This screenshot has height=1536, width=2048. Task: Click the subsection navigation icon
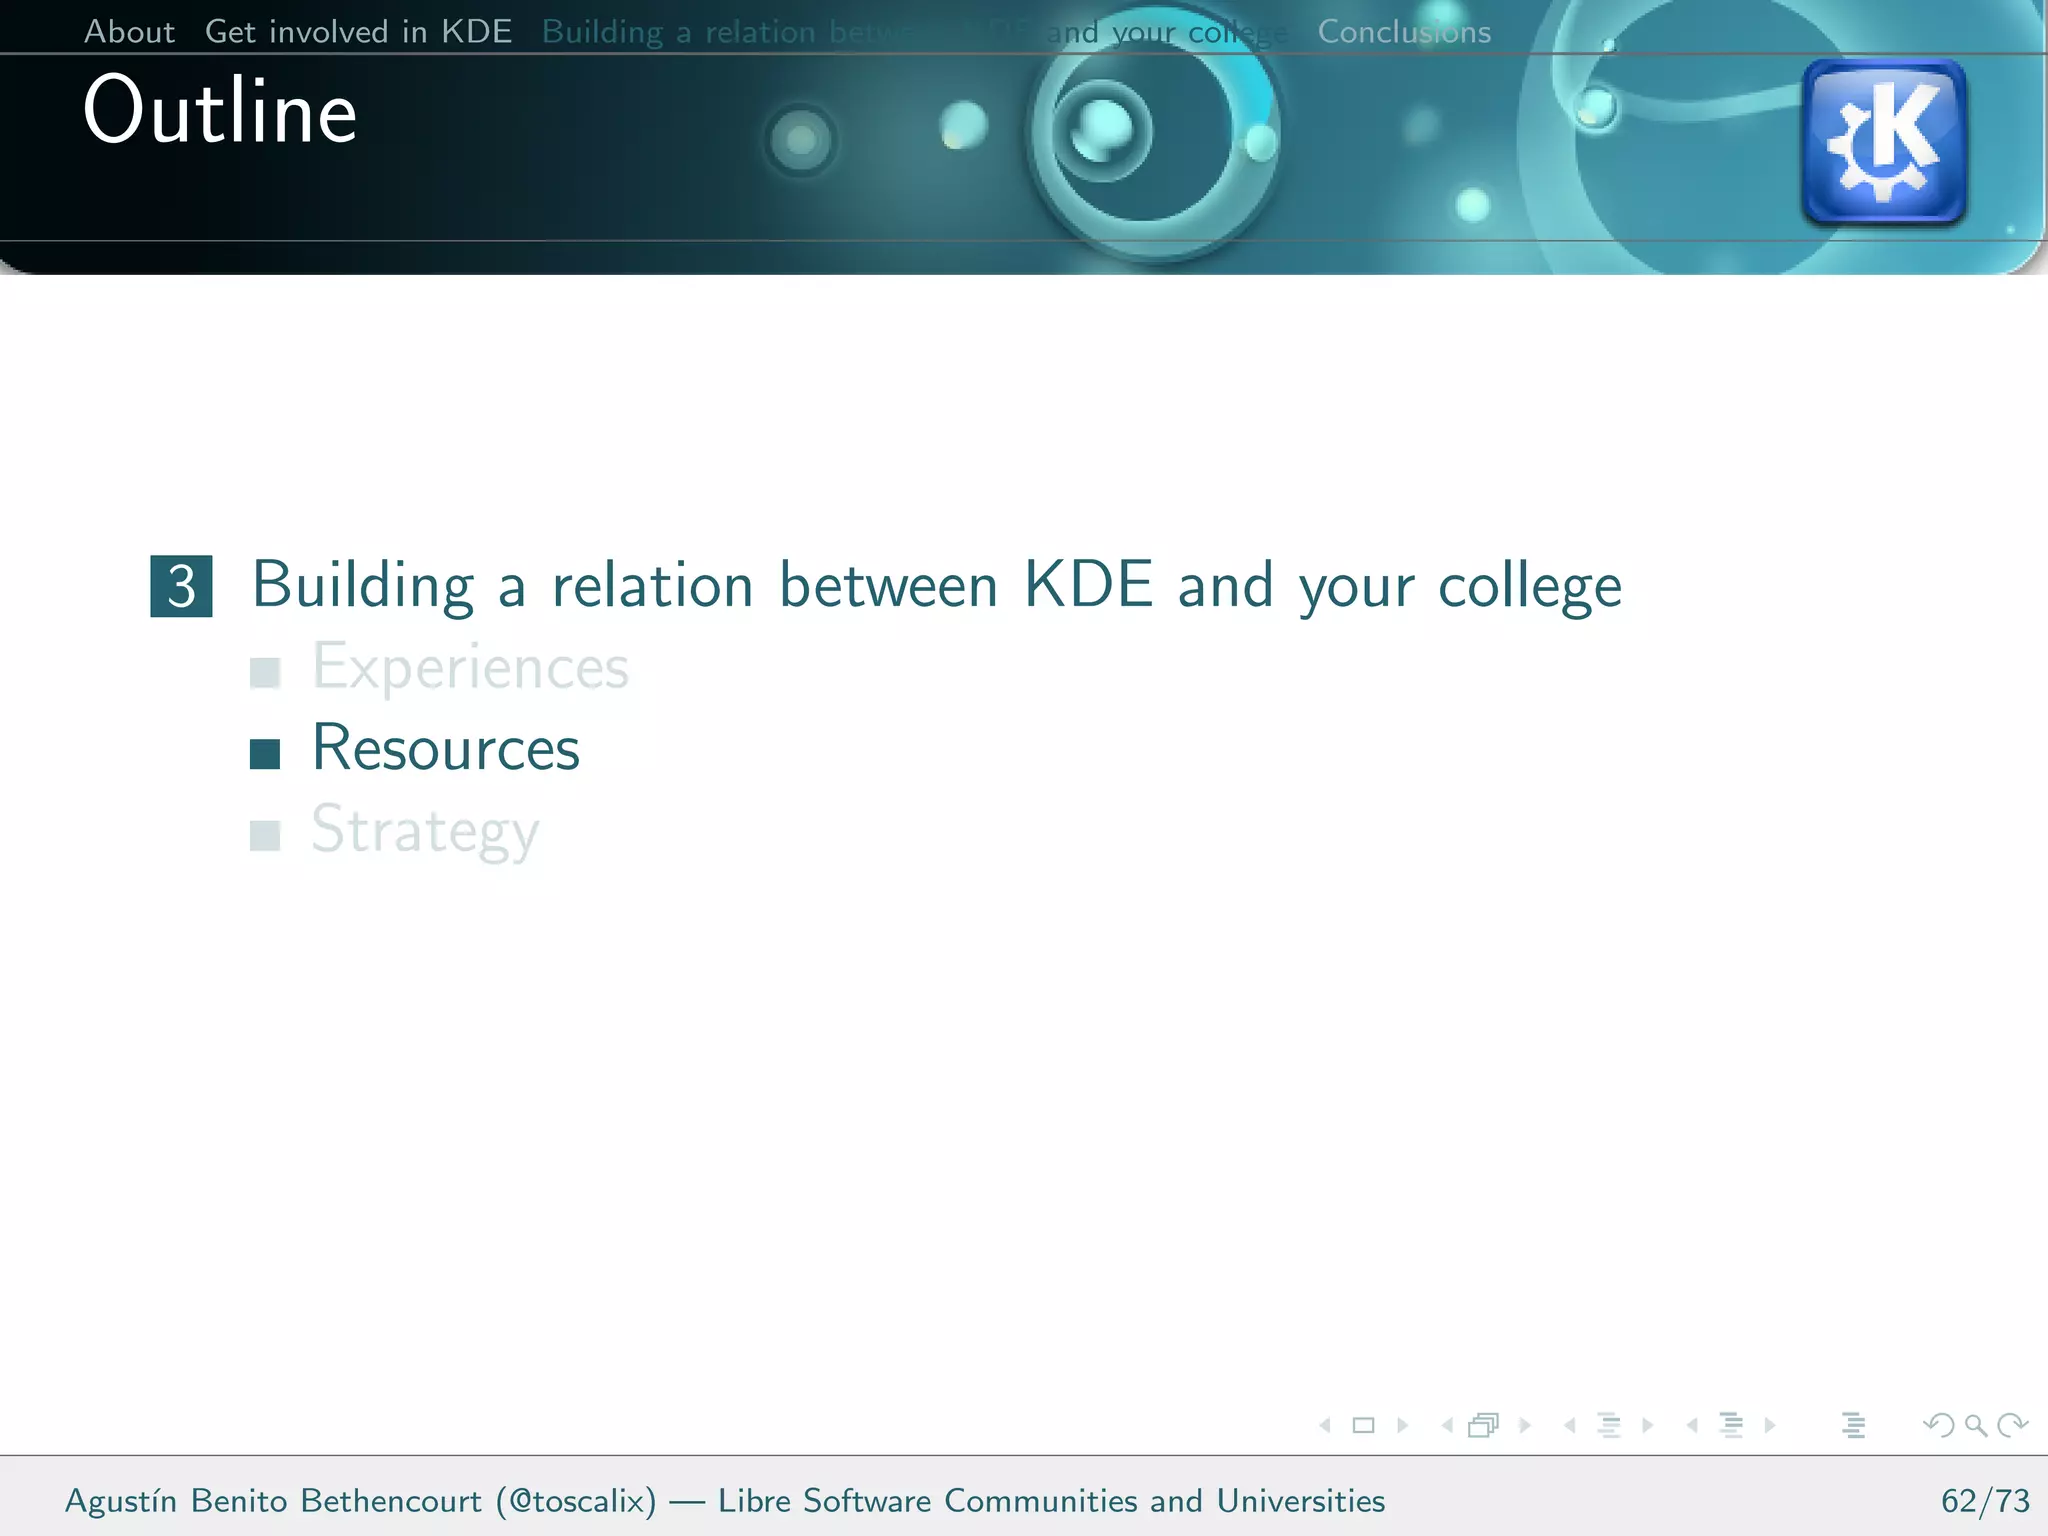click(1608, 1425)
